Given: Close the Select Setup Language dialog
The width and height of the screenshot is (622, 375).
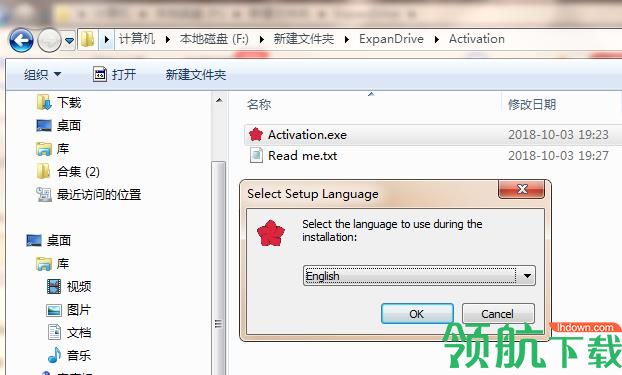Looking at the screenshot, I should point(522,189).
